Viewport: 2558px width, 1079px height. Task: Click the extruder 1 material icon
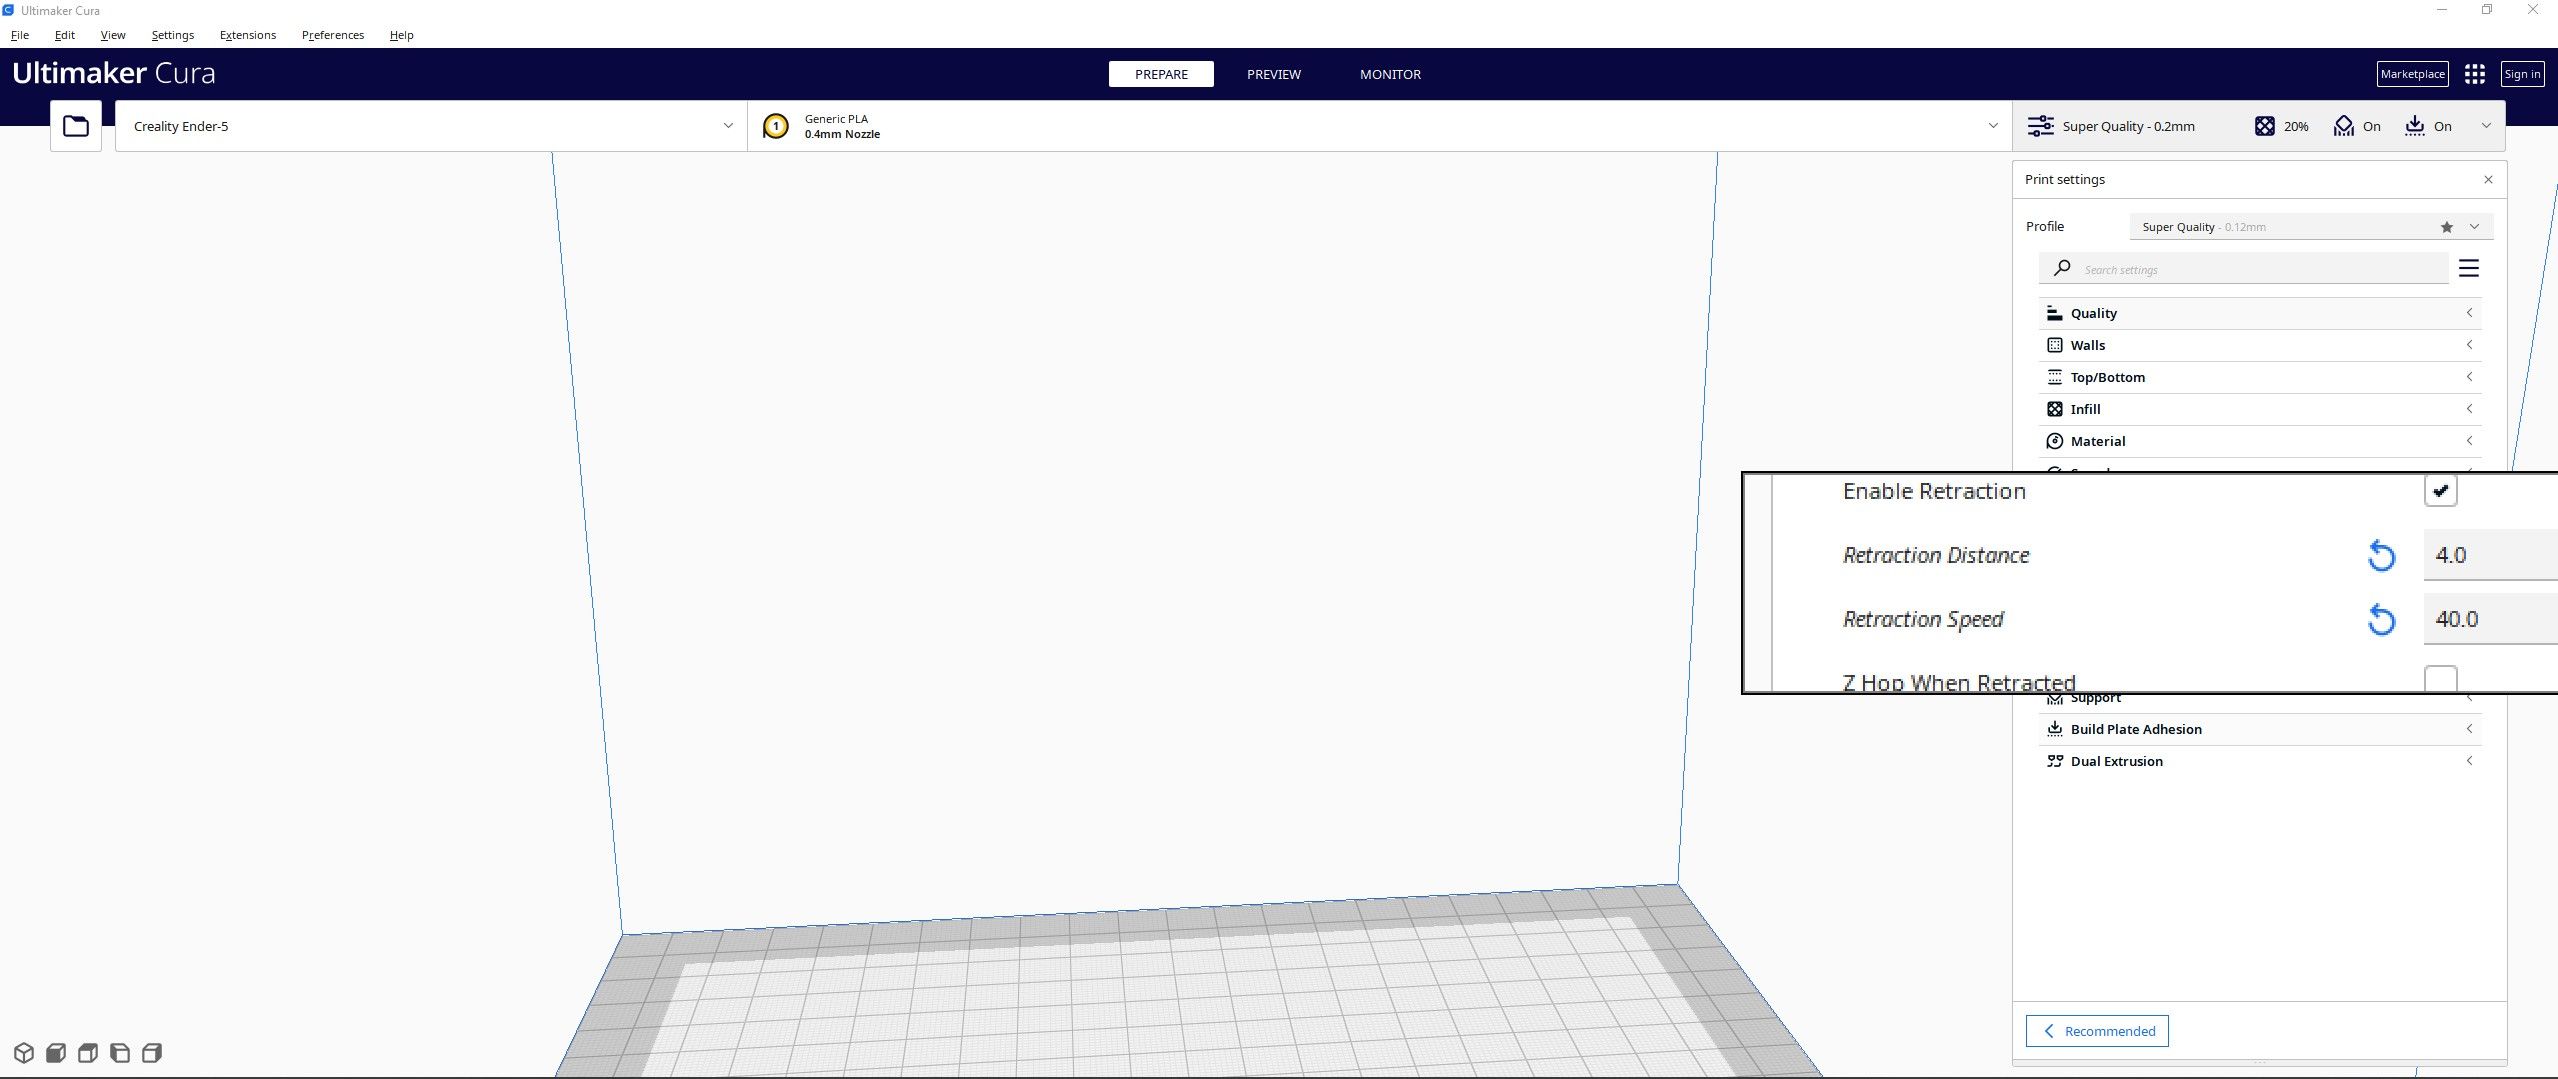tap(775, 126)
